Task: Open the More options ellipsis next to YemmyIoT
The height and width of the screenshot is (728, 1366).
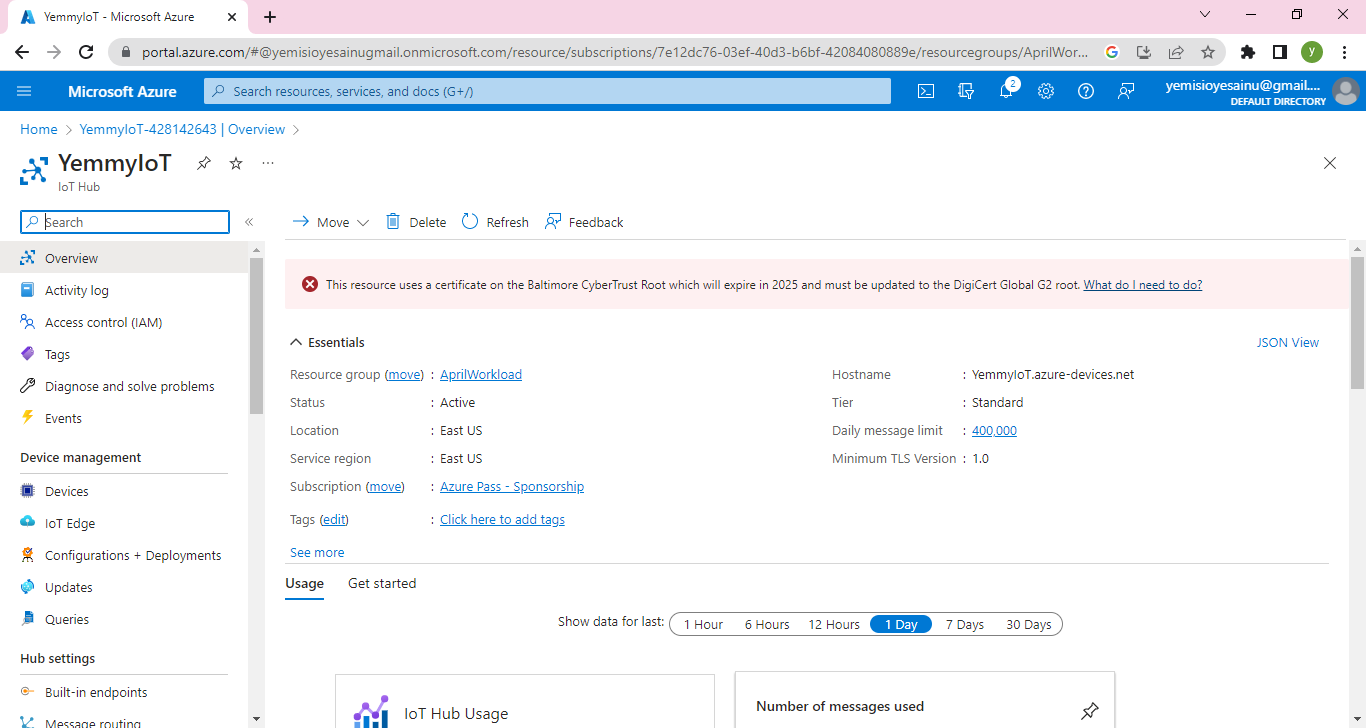Action: click(268, 162)
